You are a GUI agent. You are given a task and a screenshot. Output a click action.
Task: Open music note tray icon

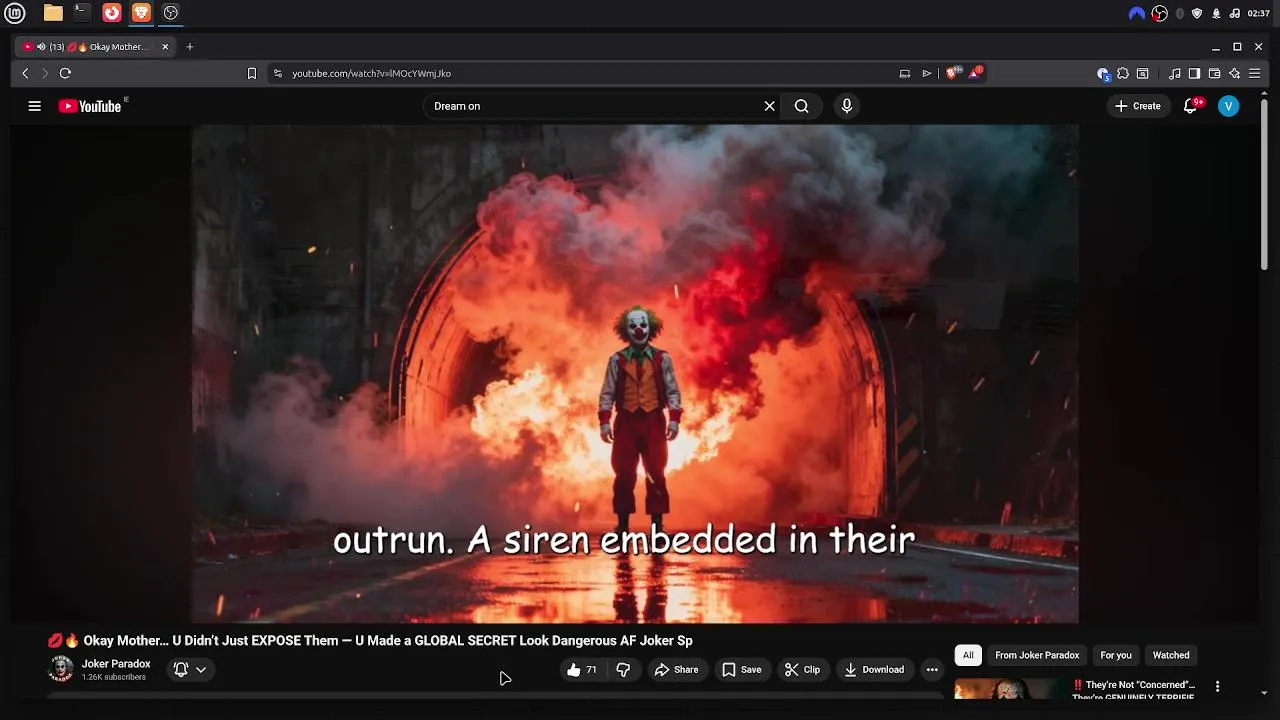pyautogui.click(x=1235, y=13)
